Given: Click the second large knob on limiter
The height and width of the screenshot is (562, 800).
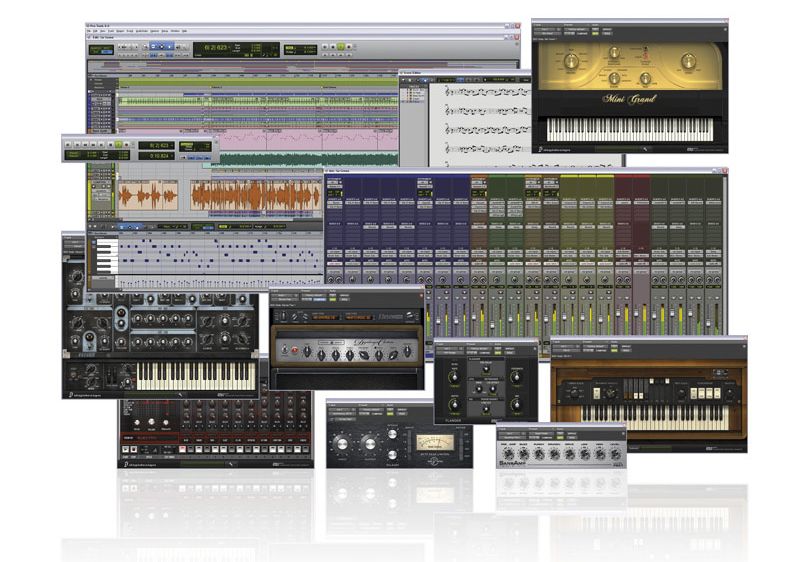Looking at the screenshot, I should point(369,444).
